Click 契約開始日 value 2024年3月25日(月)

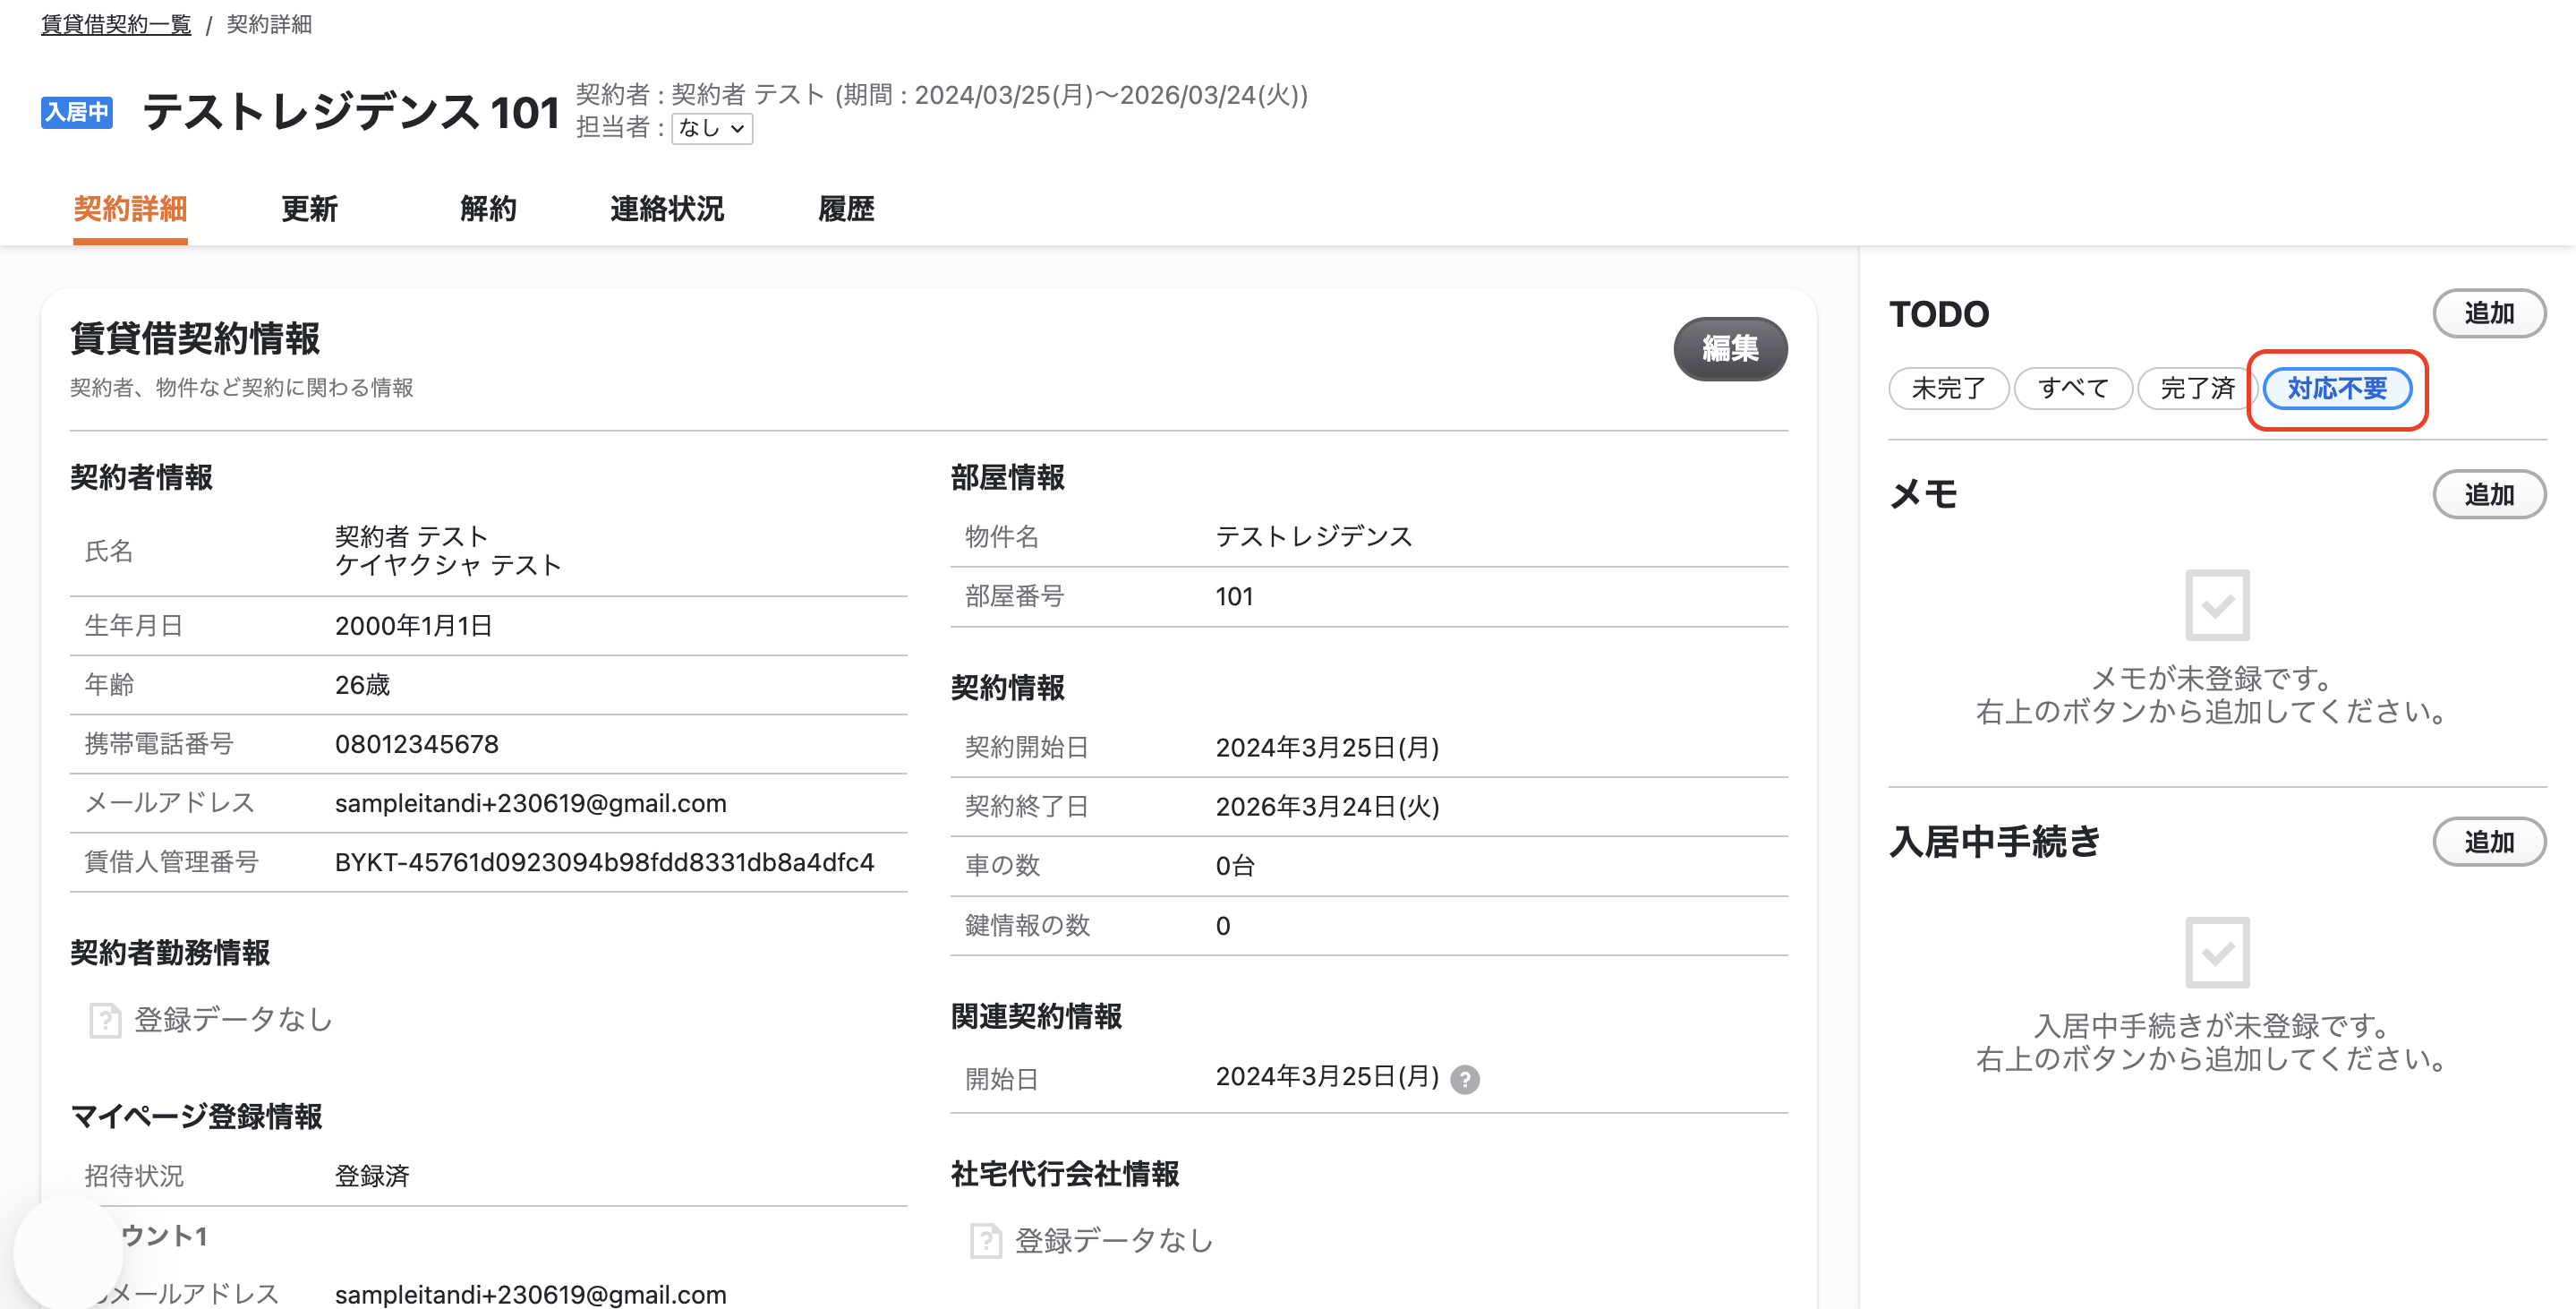point(1327,748)
